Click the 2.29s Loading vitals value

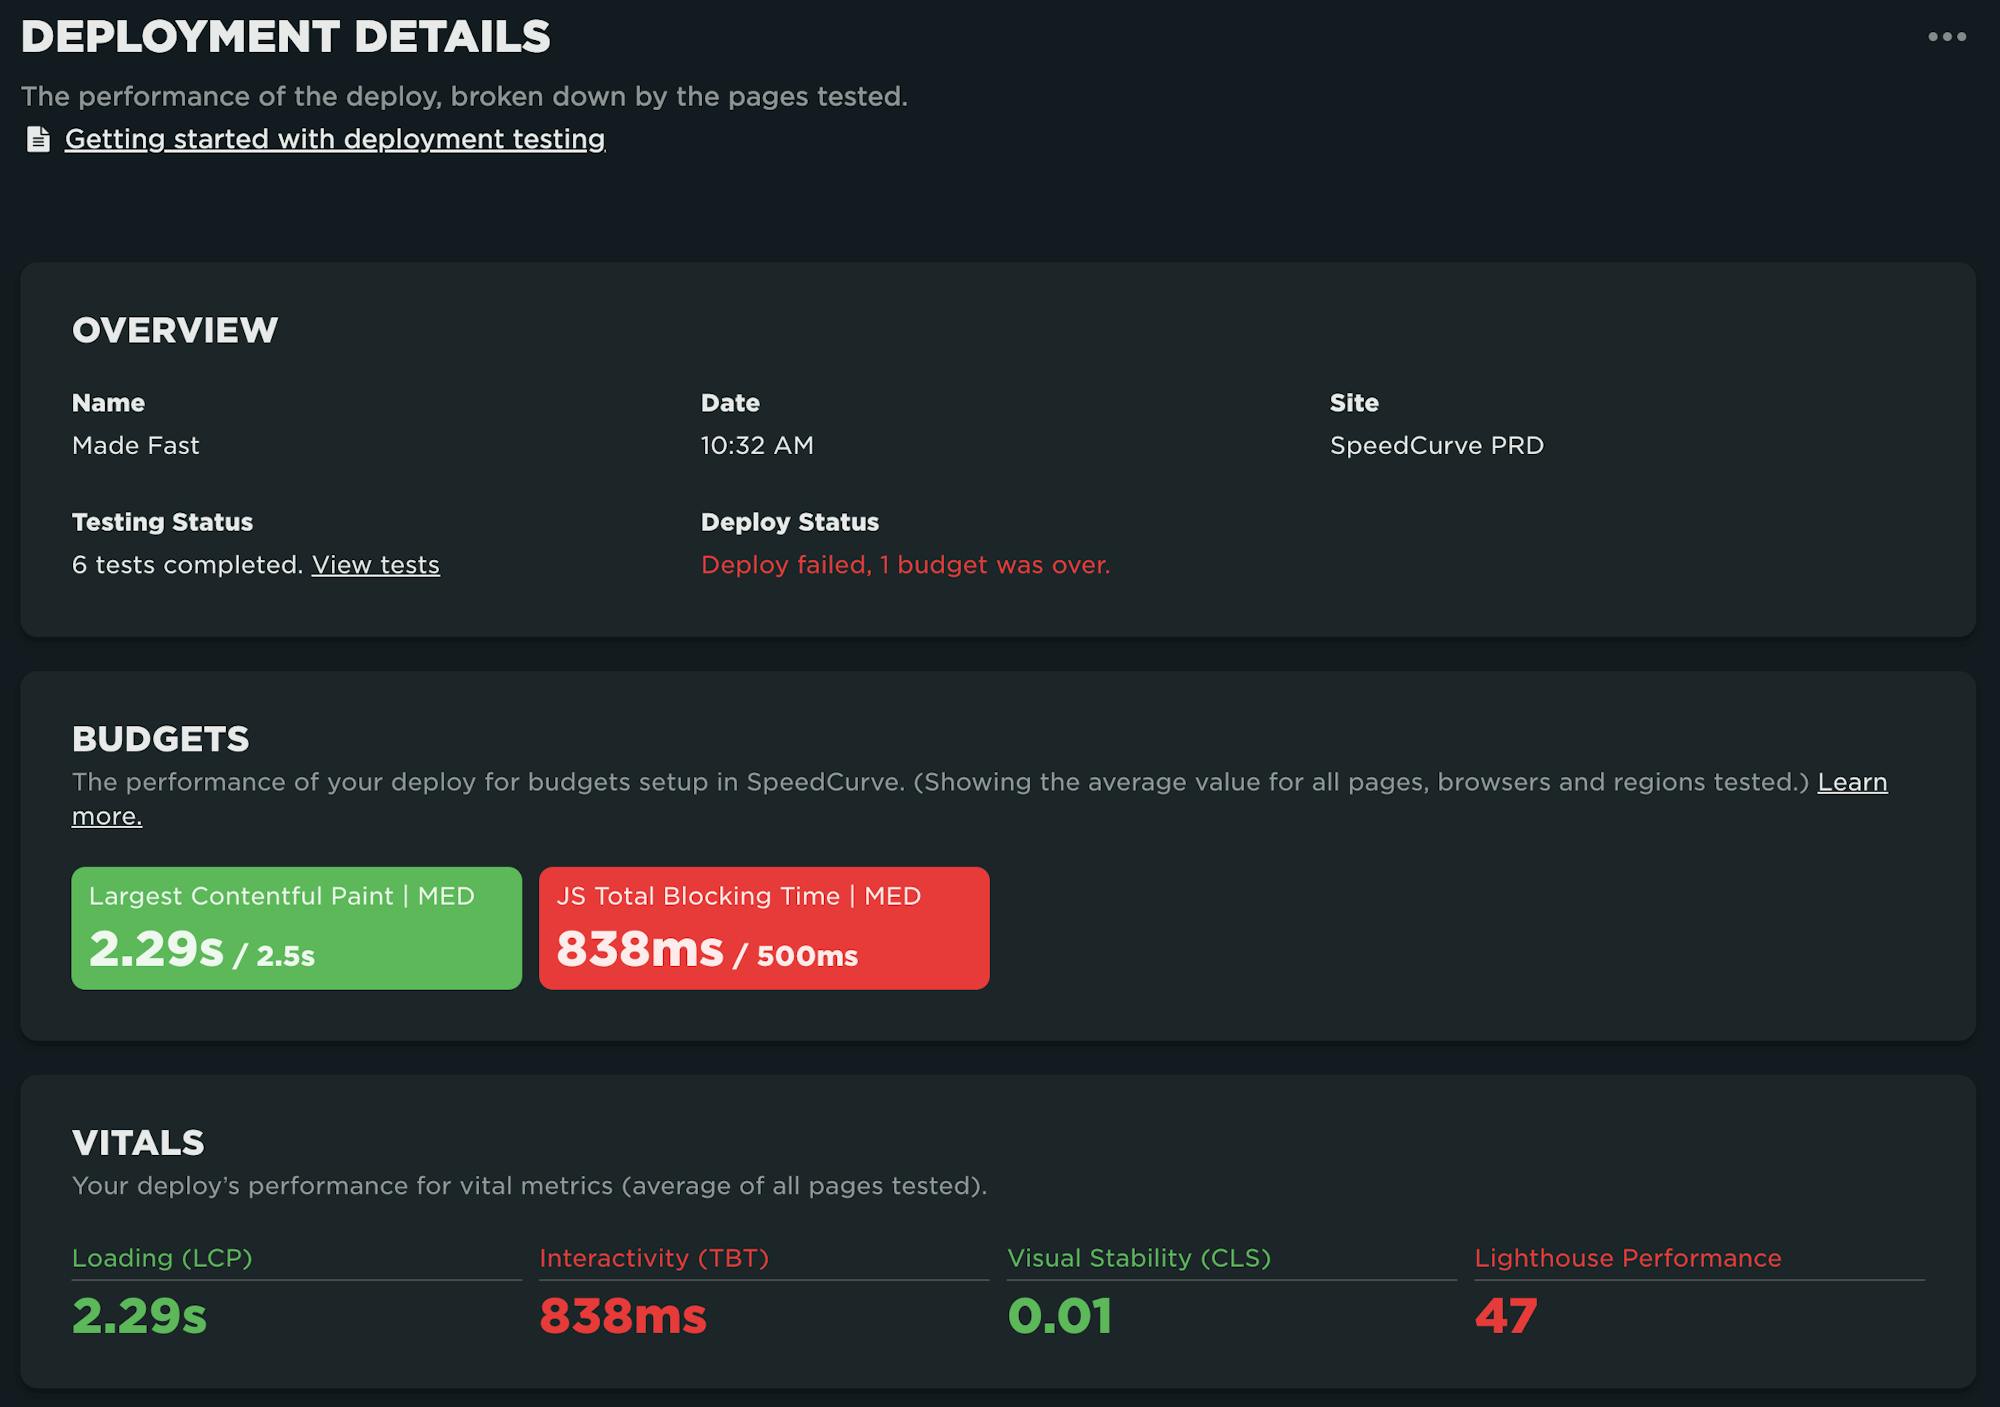[139, 1316]
